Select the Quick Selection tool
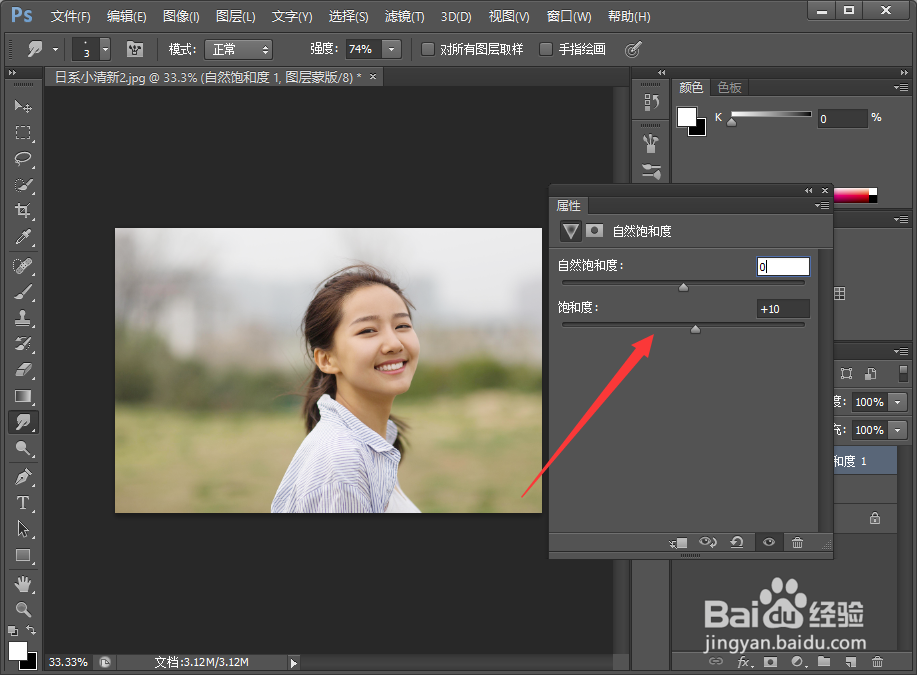Screen dimensions: 917x675 [x=23, y=185]
